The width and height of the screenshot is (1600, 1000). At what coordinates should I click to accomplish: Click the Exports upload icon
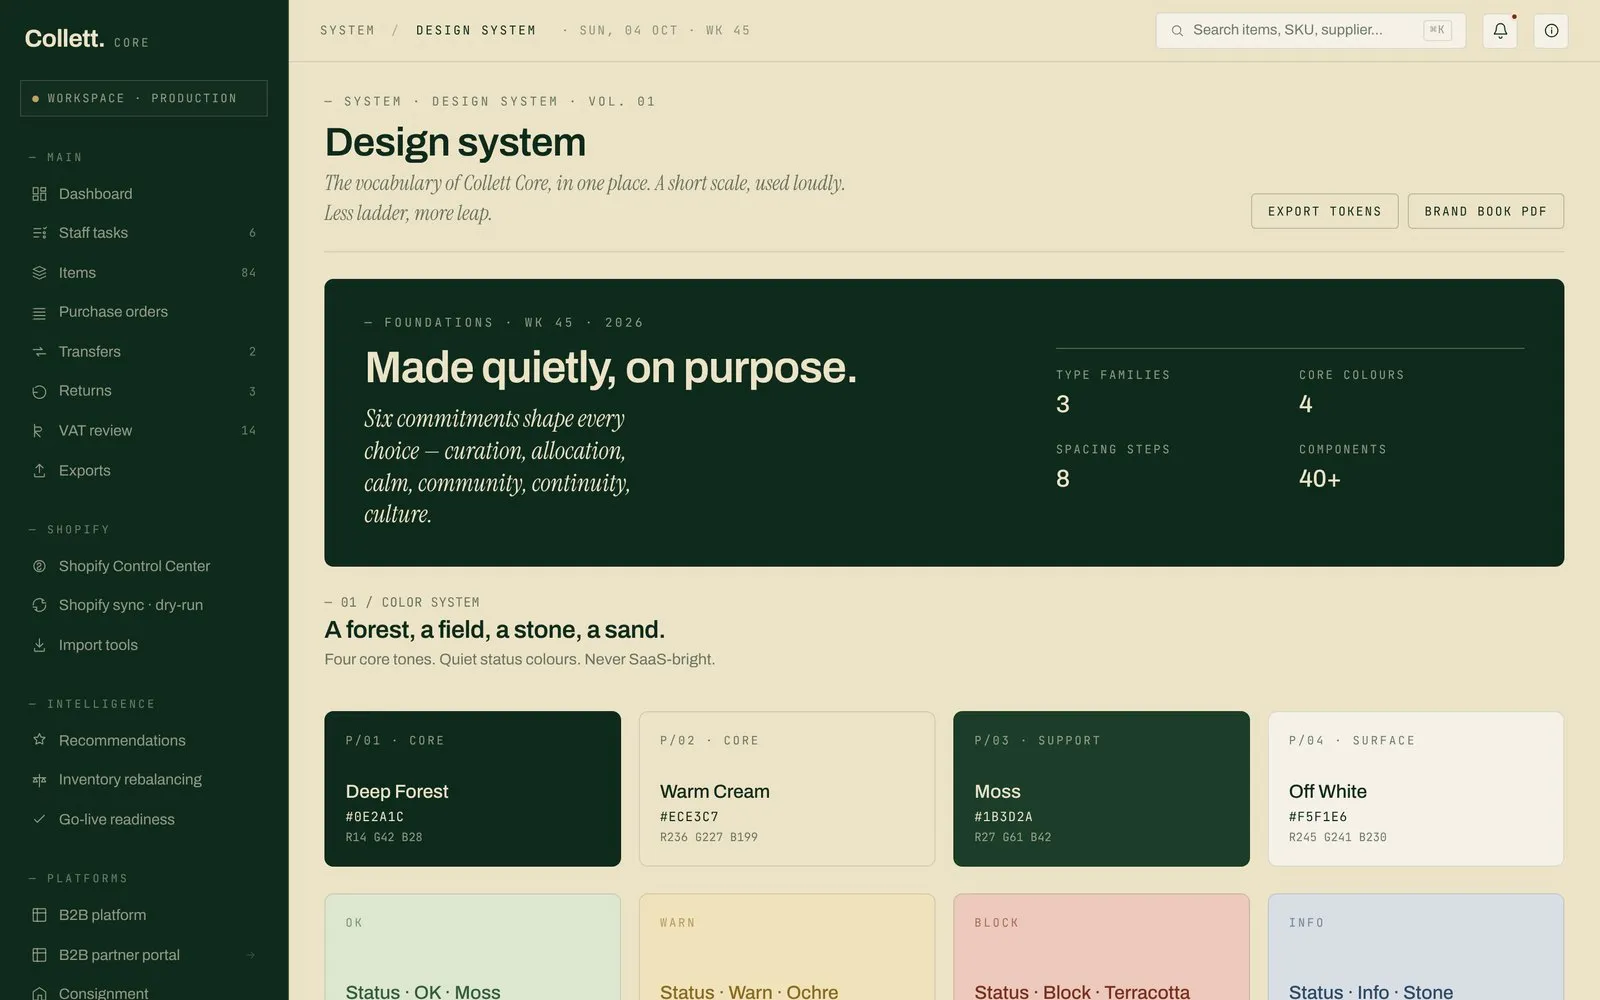pyautogui.click(x=39, y=470)
